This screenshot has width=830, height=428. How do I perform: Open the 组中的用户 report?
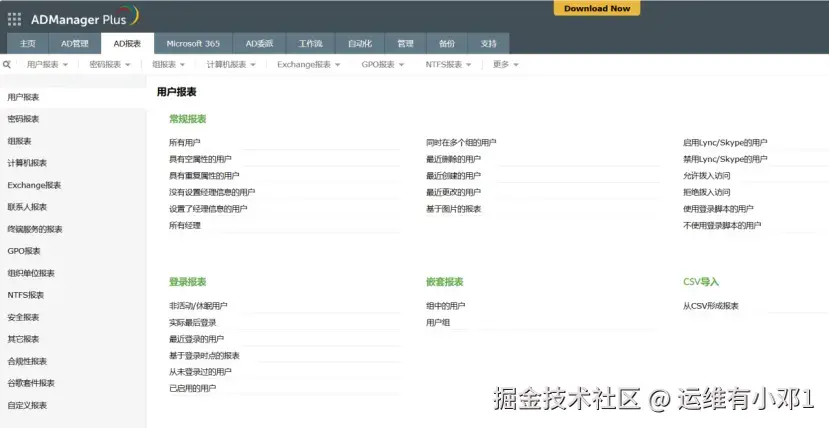[x=446, y=306]
